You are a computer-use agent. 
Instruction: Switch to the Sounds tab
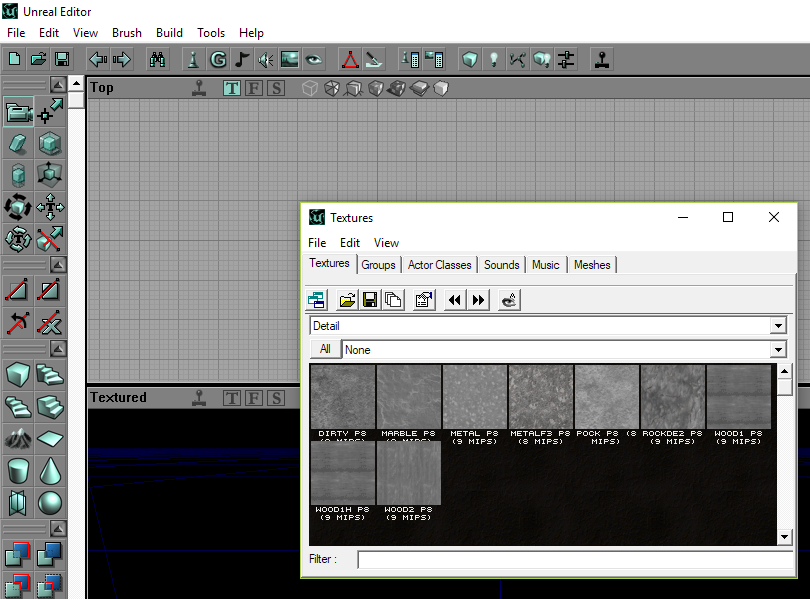(502, 265)
